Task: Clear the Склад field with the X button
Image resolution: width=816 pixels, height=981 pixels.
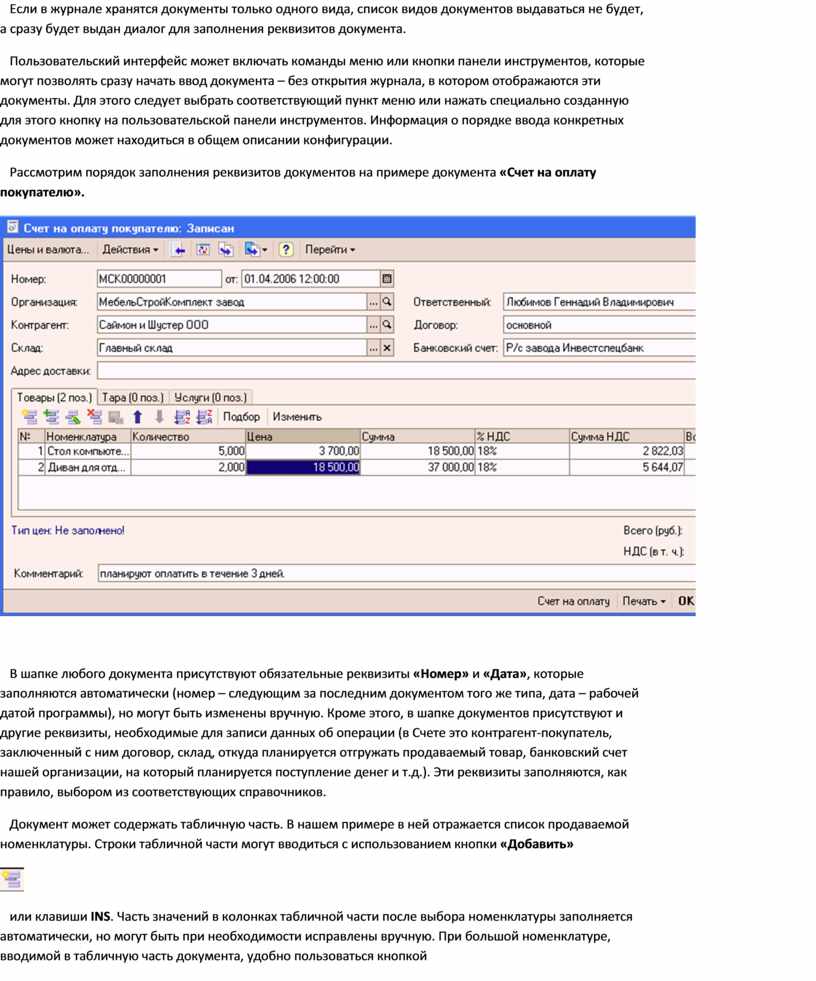Action: click(x=387, y=348)
